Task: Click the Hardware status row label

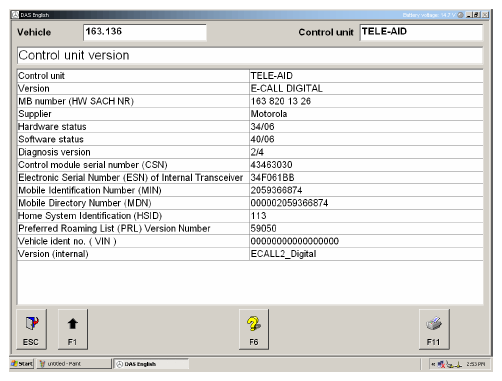Action: [52, 127]
